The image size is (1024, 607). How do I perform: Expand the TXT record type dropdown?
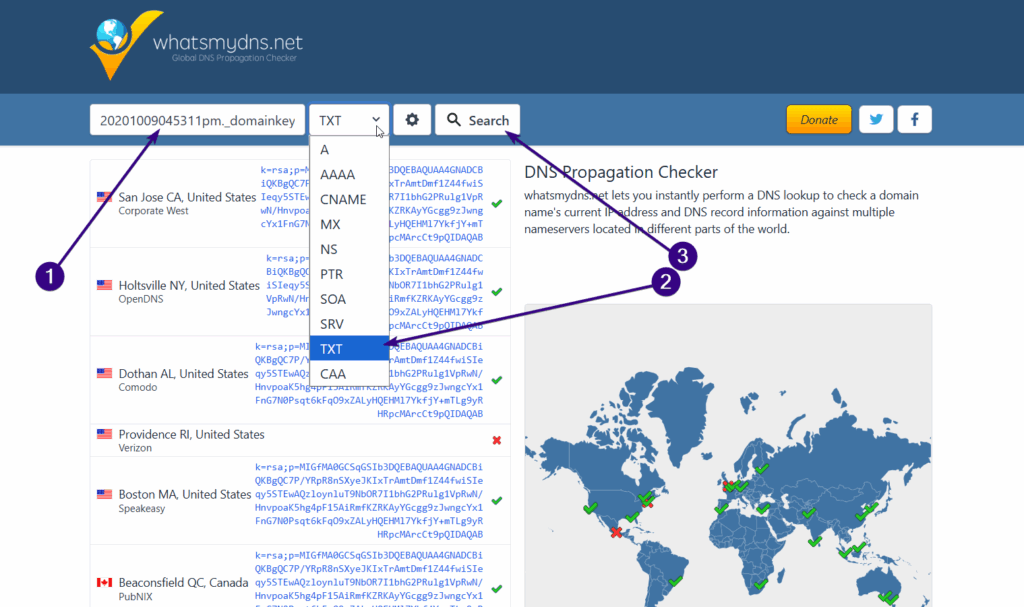349,120
